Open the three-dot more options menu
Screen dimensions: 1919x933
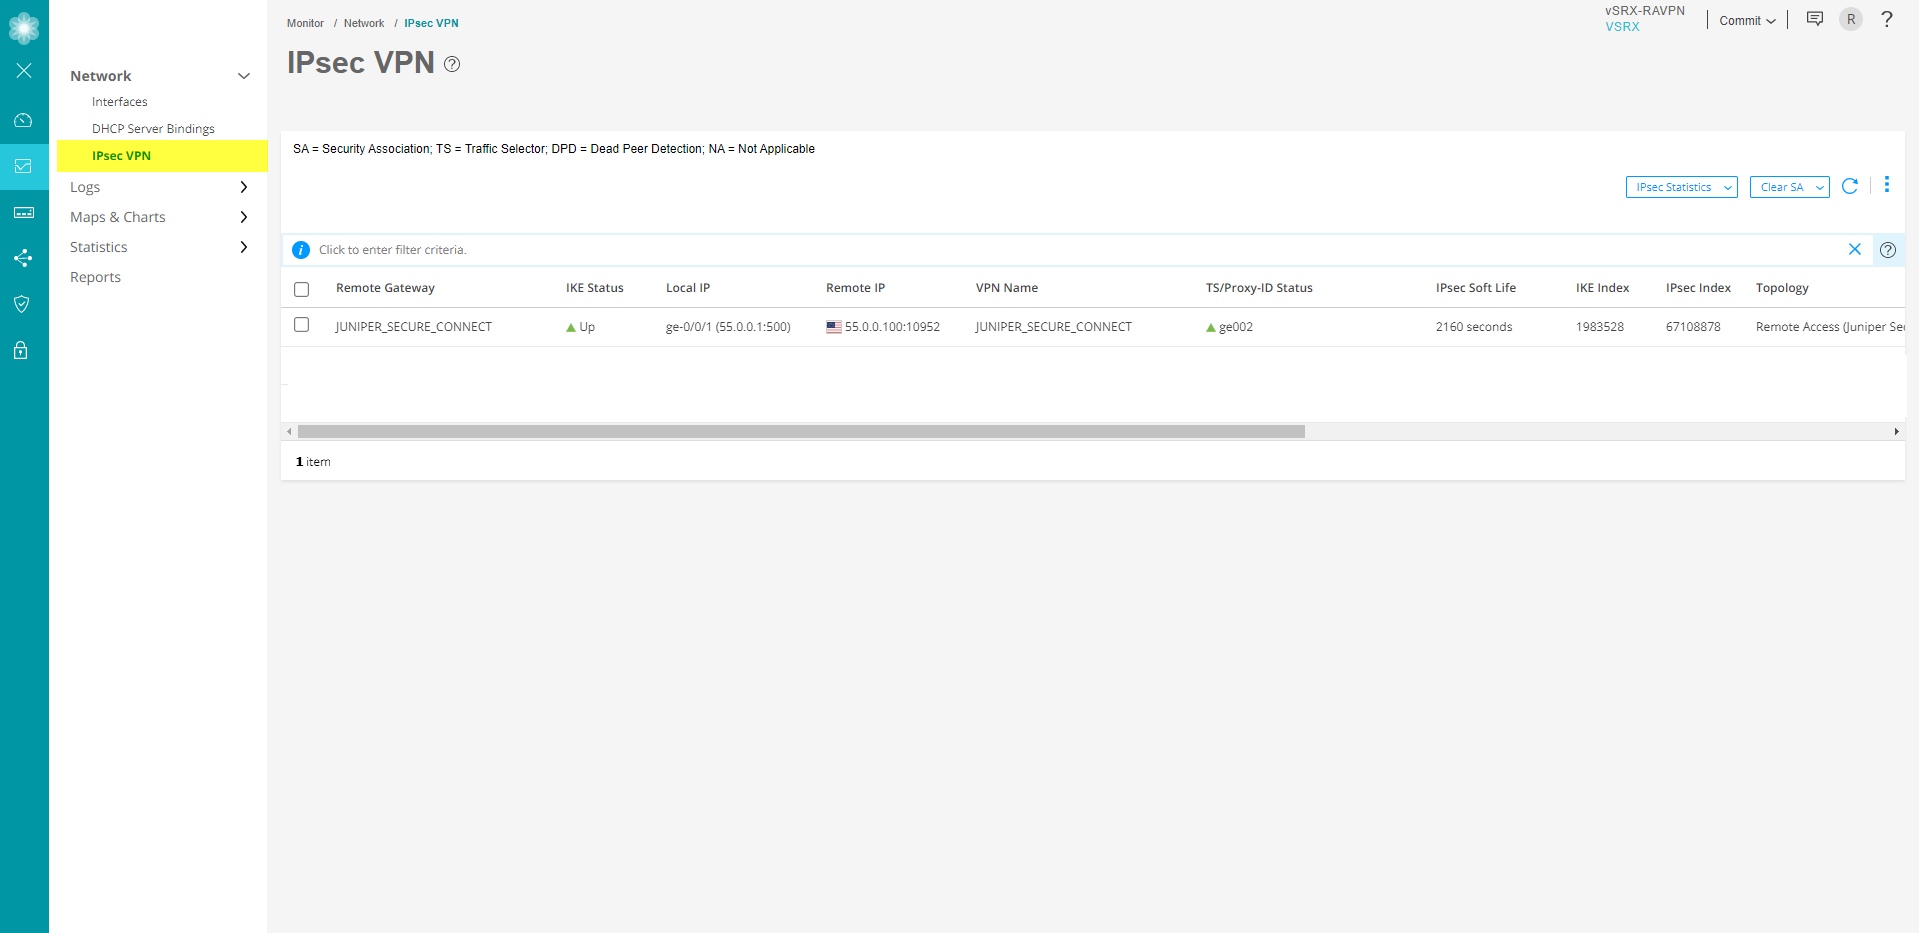1887,185
